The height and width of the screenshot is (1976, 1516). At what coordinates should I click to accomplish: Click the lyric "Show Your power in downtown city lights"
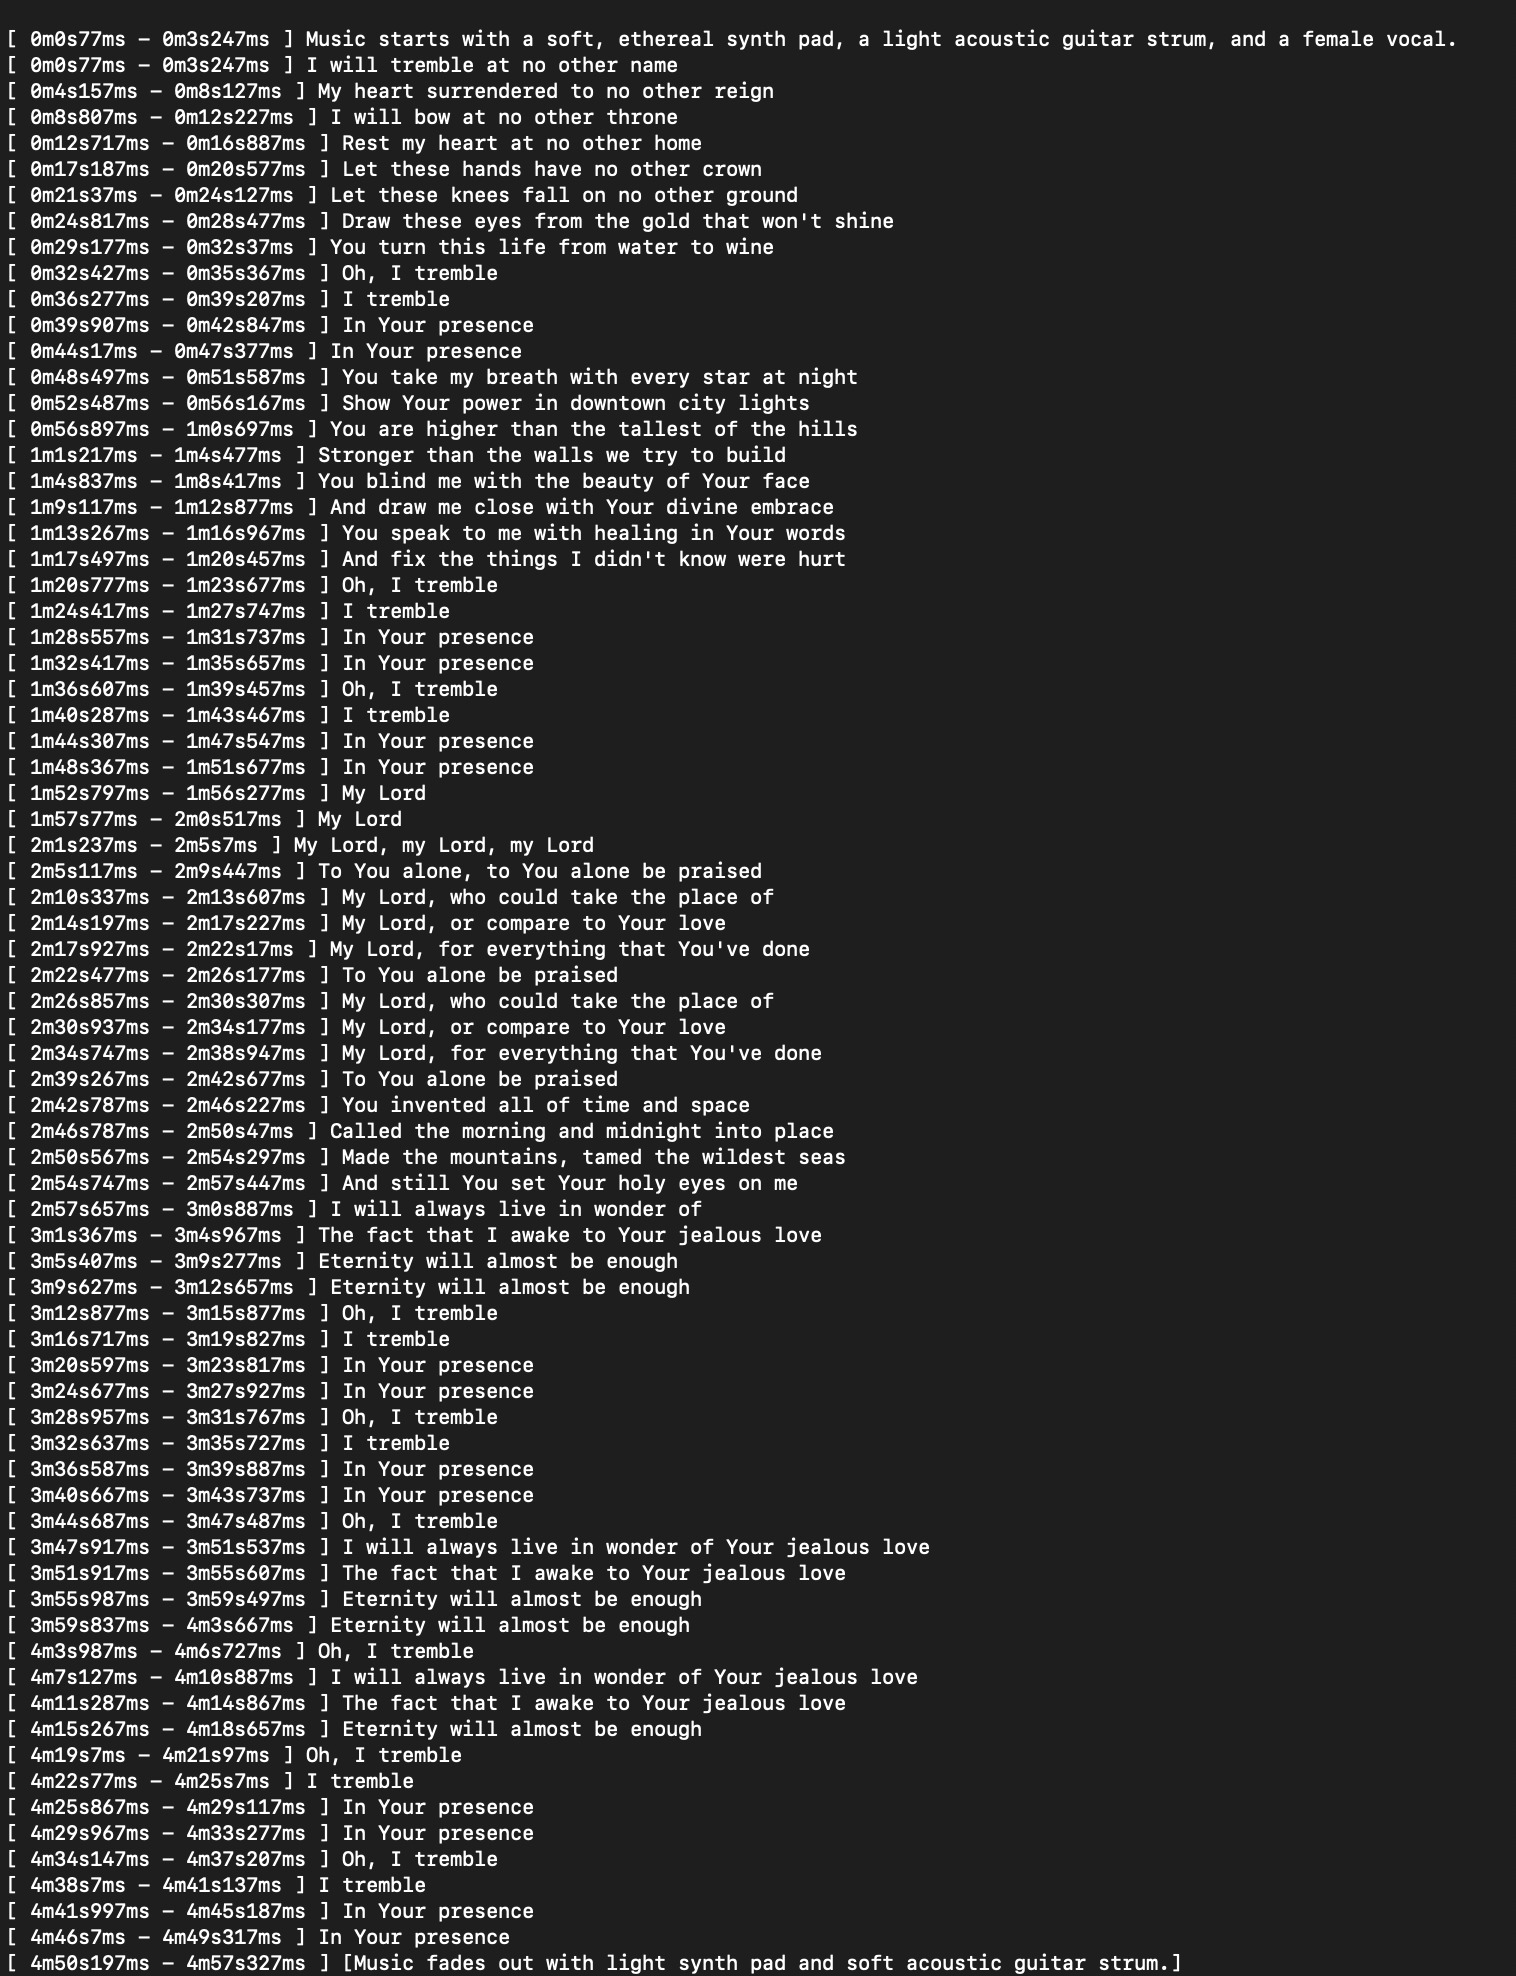(575, 403)
